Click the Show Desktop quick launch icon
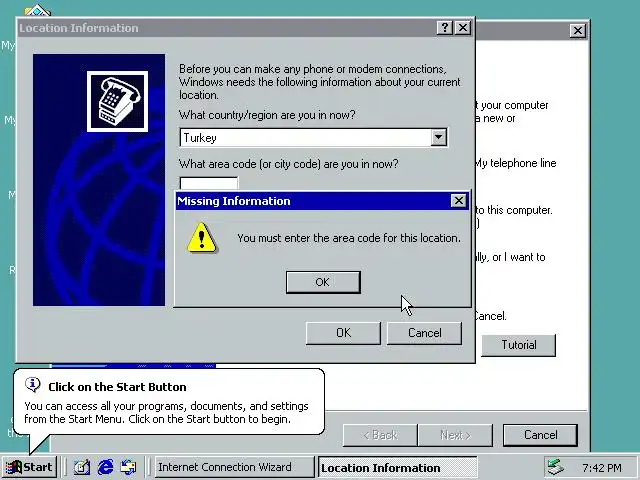This screenshot has height=480, width=640. (x=82, y=467)
